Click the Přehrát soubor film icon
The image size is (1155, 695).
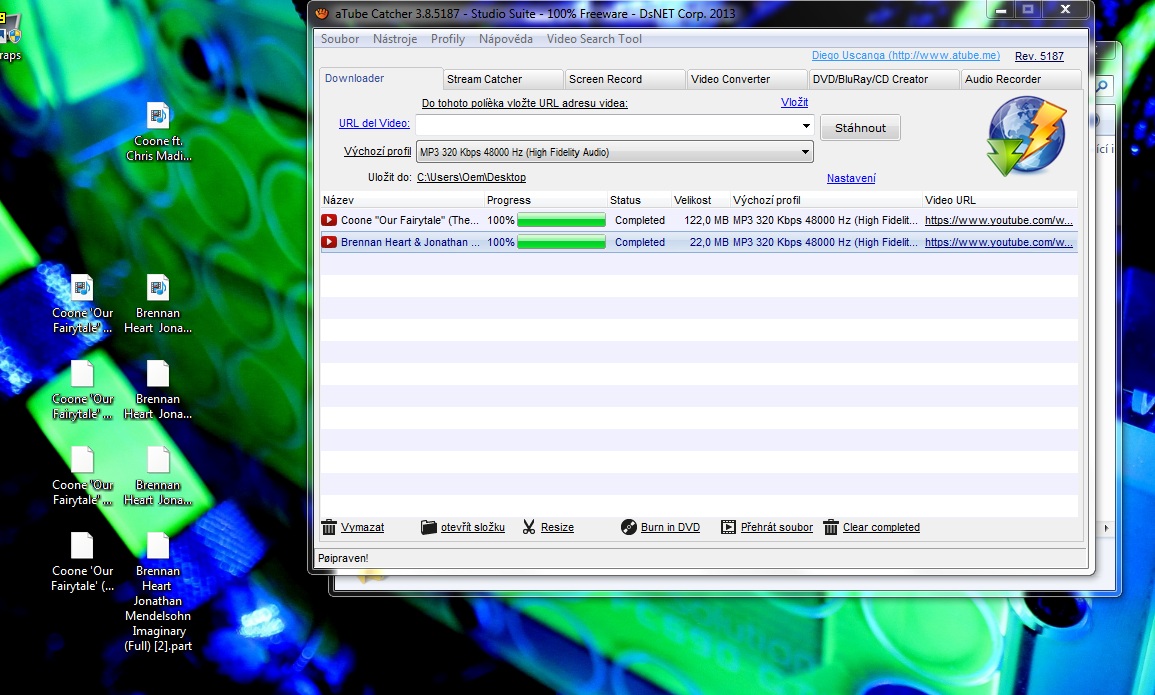tap(729, 527)
